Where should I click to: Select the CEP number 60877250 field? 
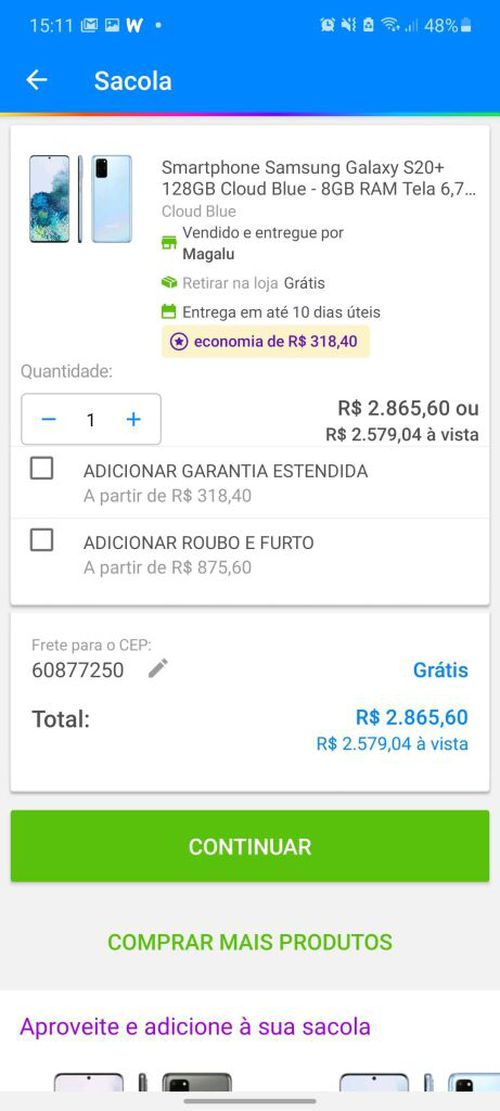pyautogui.click(x=78, y=670)
